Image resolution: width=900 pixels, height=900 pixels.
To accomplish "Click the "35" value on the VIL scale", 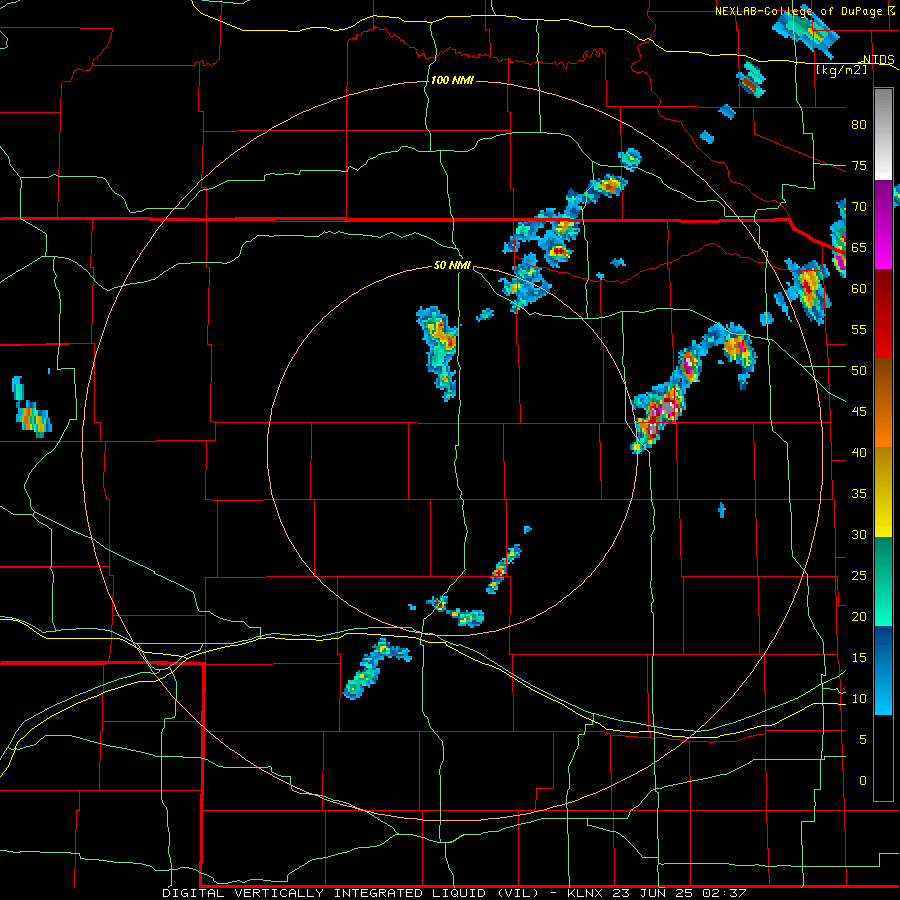I will pos(859,494).
